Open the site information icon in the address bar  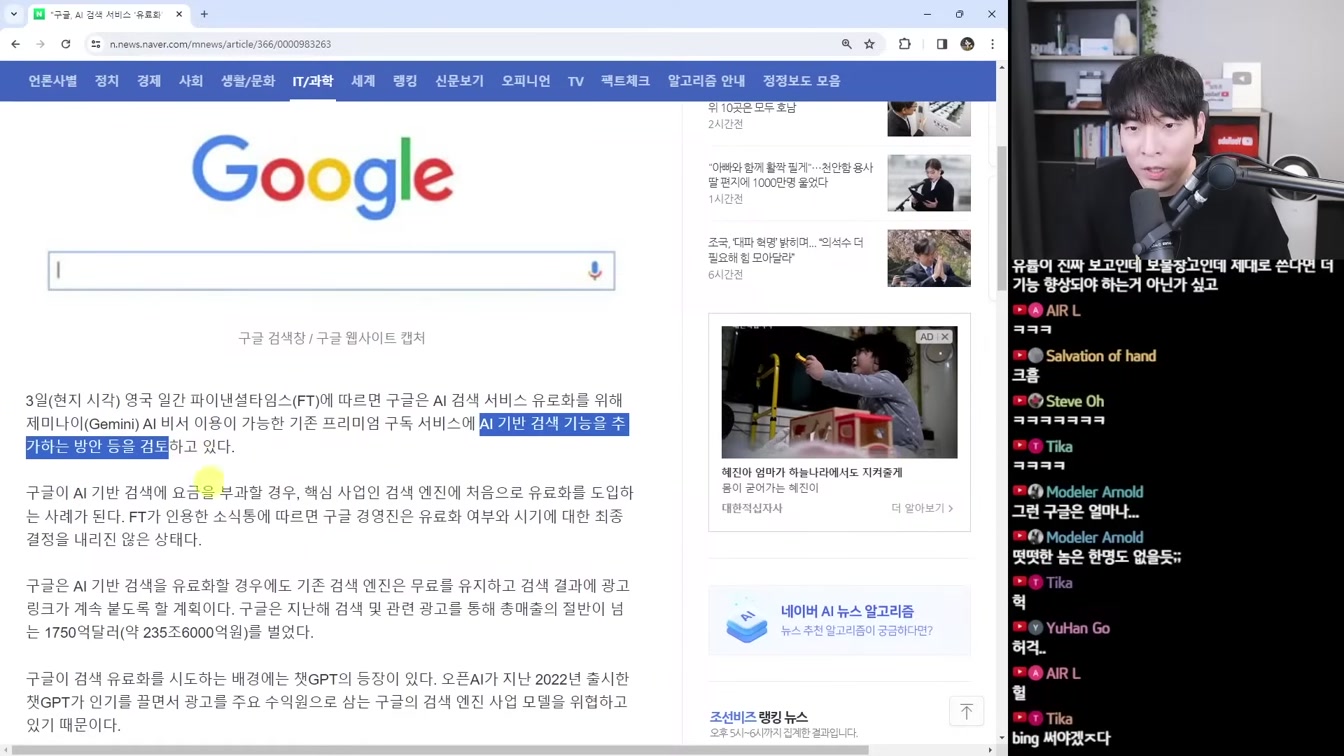tap(96, 44)
